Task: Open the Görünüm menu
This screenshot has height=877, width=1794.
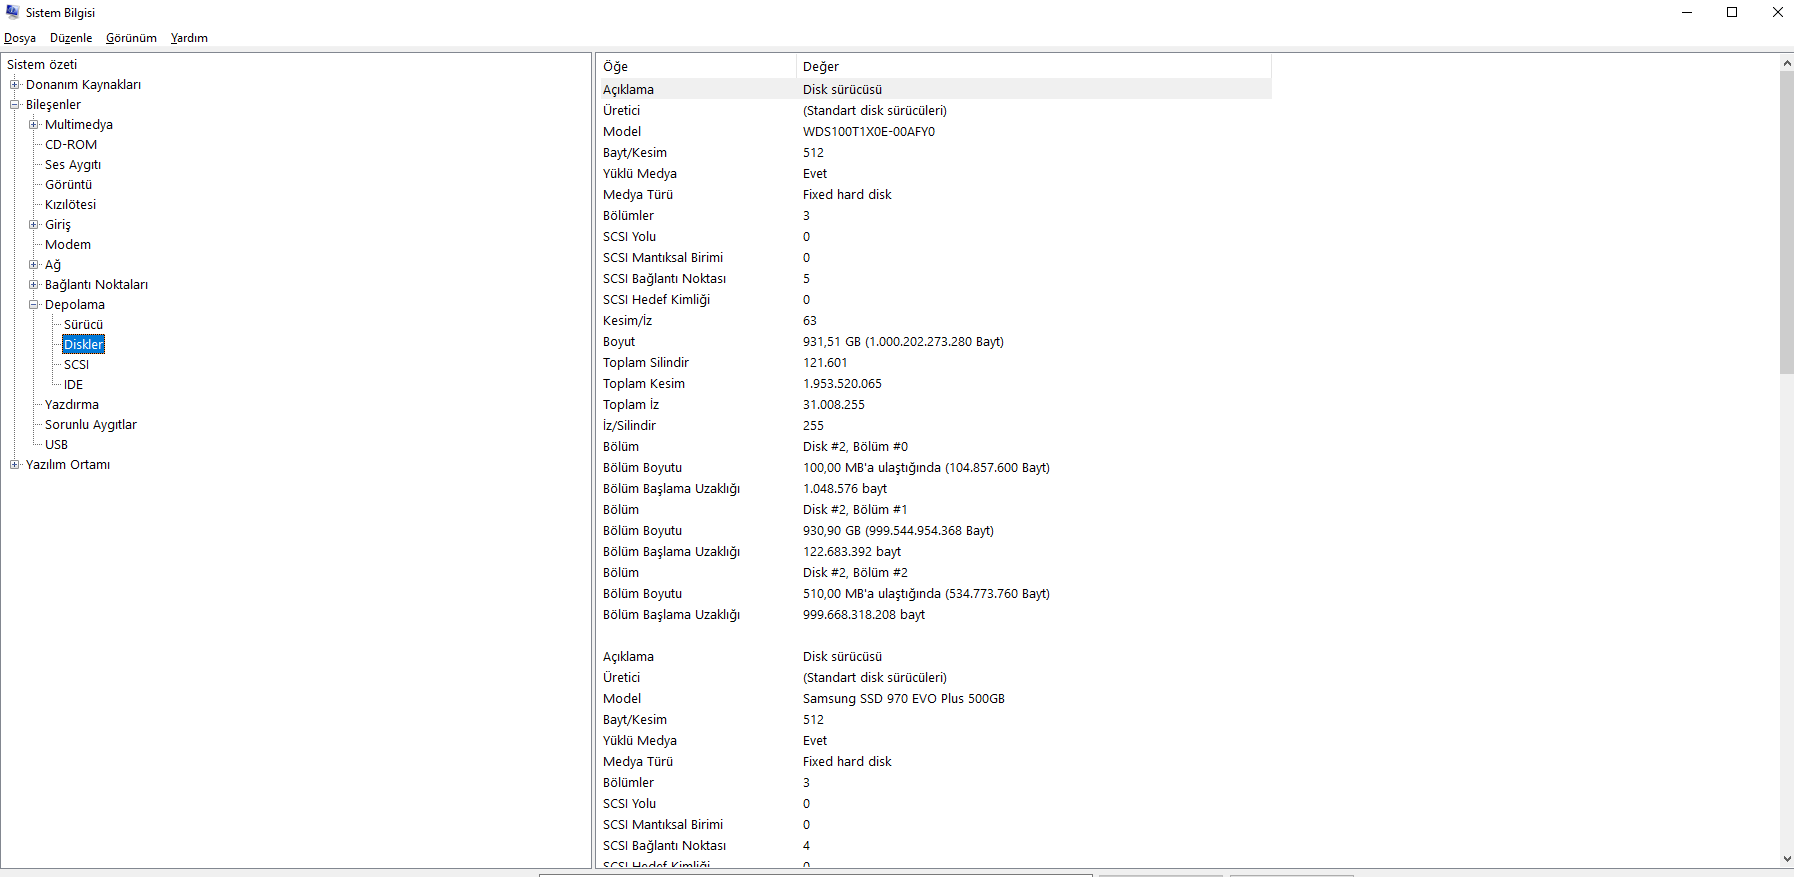Action: pyautogui.click(x=131, y=38)
